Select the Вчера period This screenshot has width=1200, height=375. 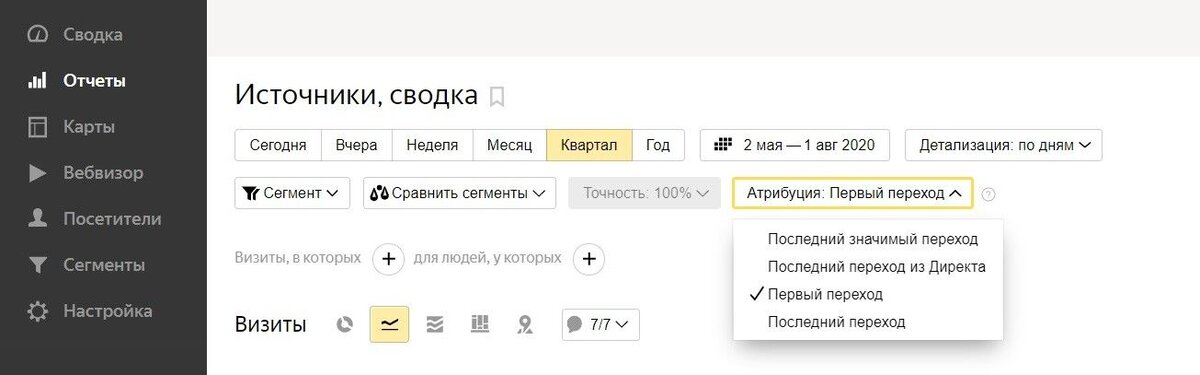pyautogui.click(x=356, y=145)
